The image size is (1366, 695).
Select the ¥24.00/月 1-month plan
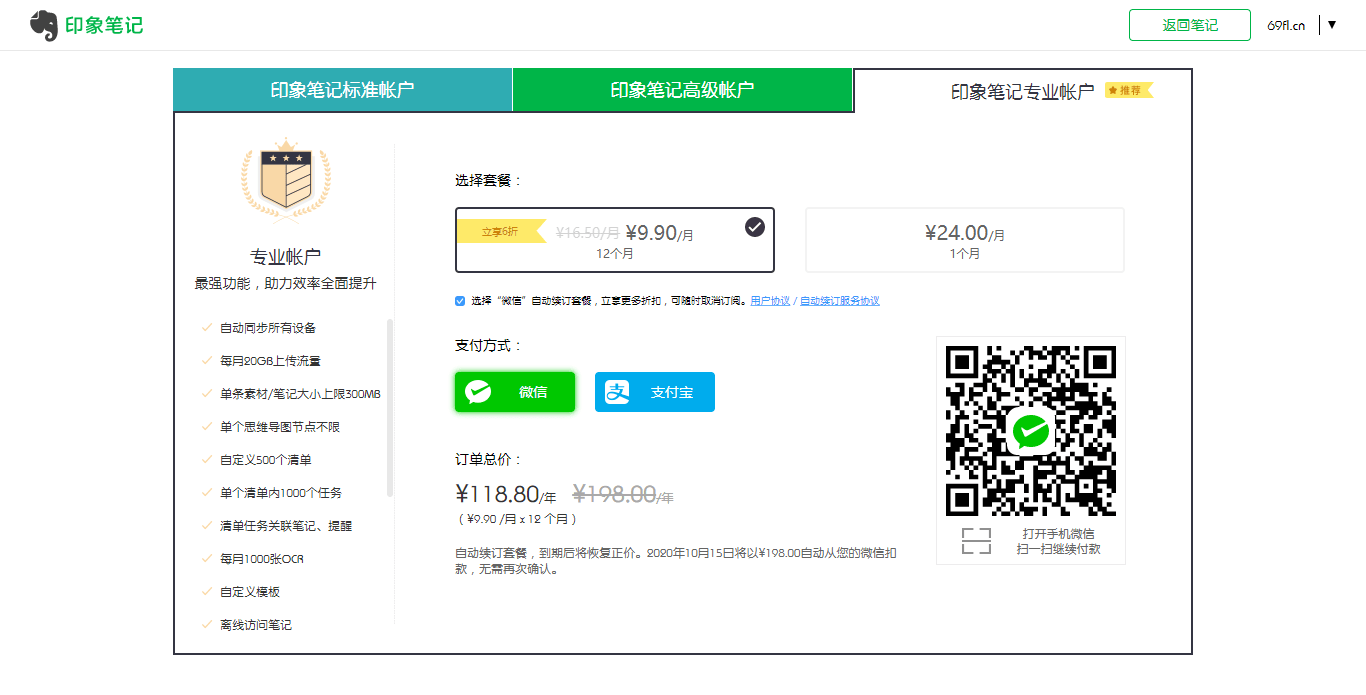click(x=965, y=240)
